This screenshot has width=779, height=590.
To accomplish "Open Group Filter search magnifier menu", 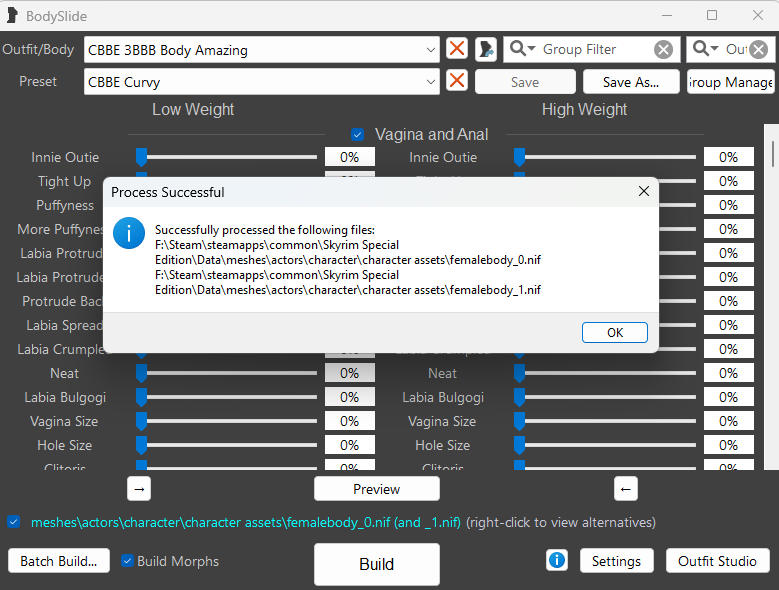I will tap(522, 49).
